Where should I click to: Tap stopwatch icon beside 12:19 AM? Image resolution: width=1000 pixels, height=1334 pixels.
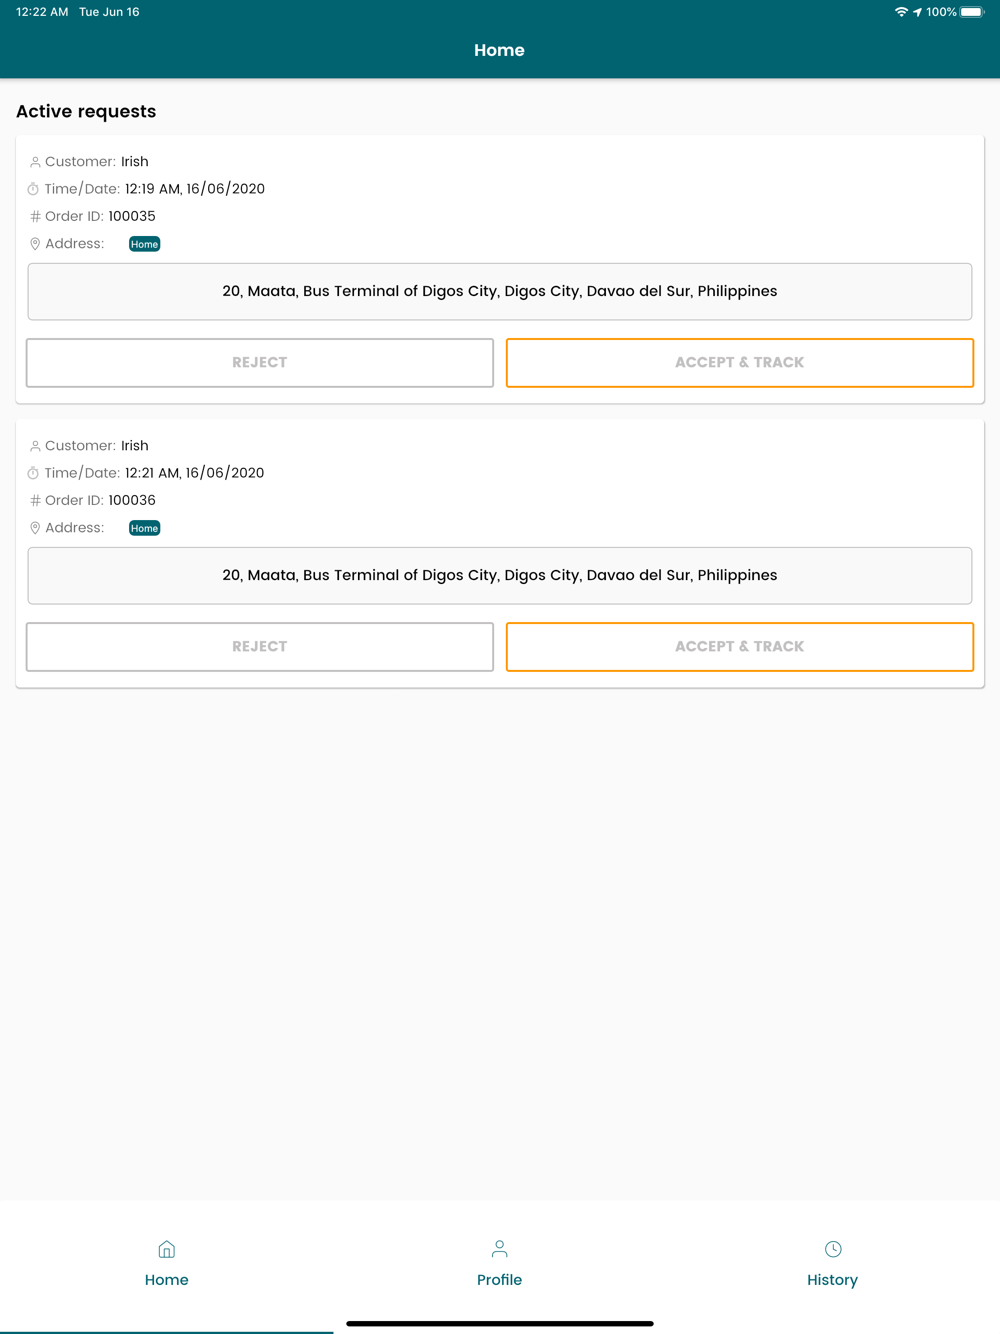click(x=33, y=189)
